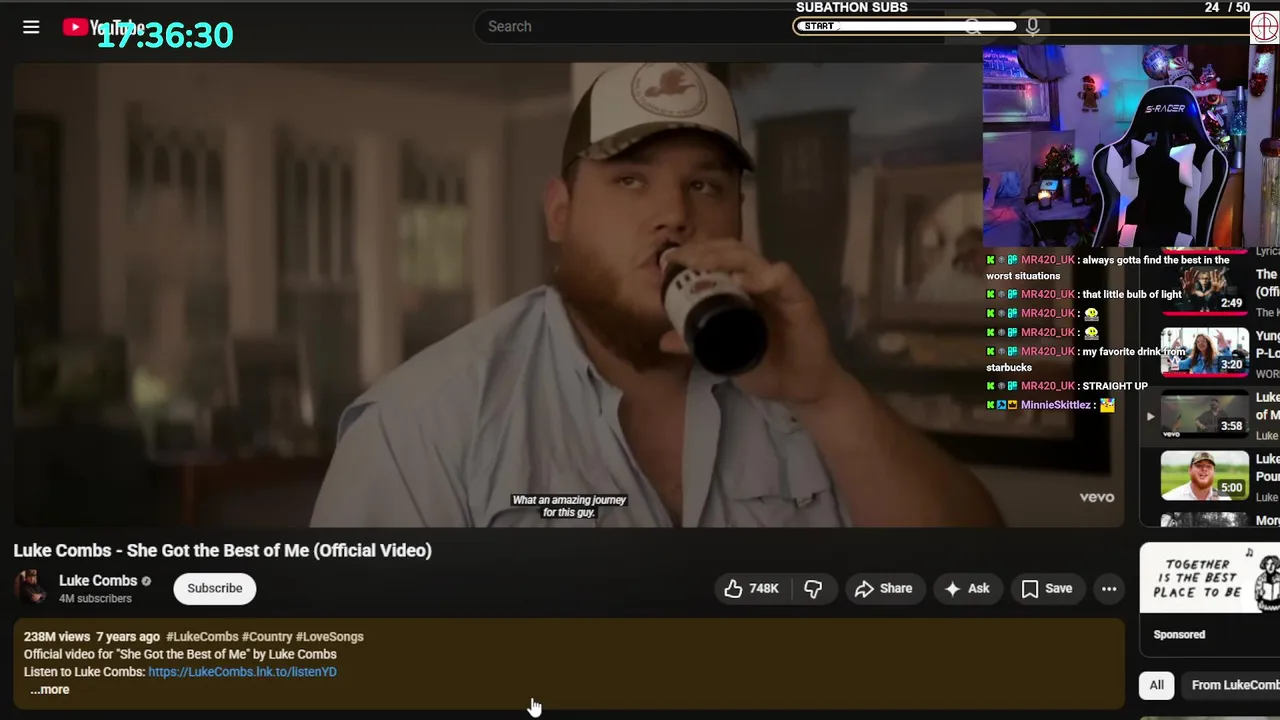Expand description with ...more
1280x720 pixels.
click(50, 689)
